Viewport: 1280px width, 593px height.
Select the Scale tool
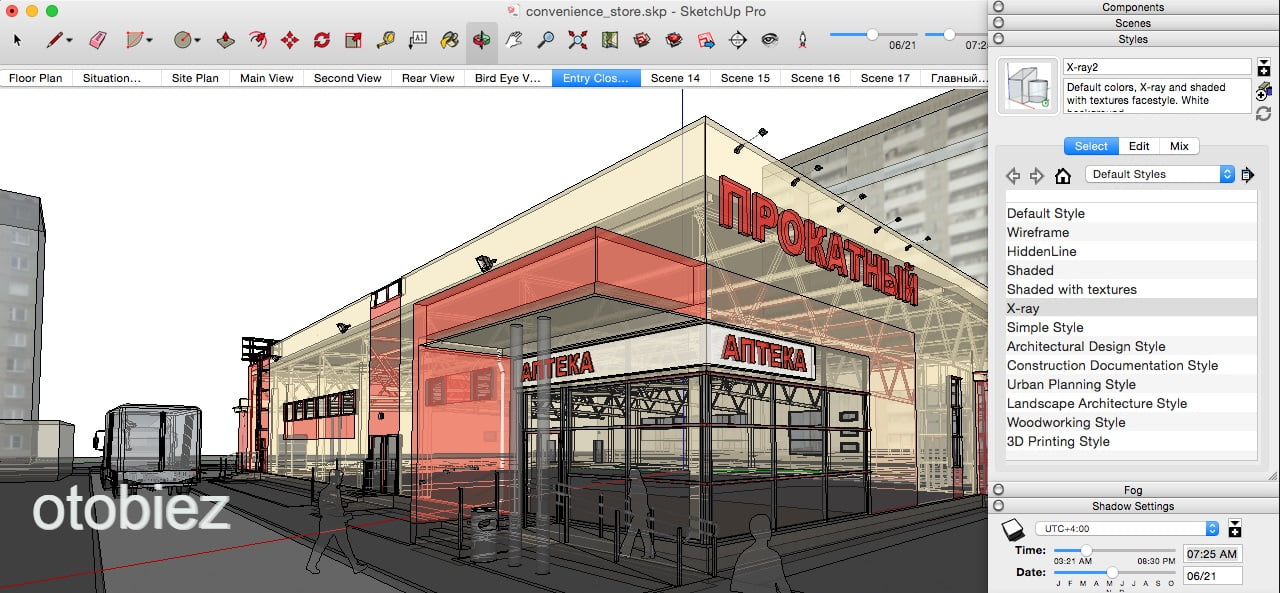(x=354, y=40)
